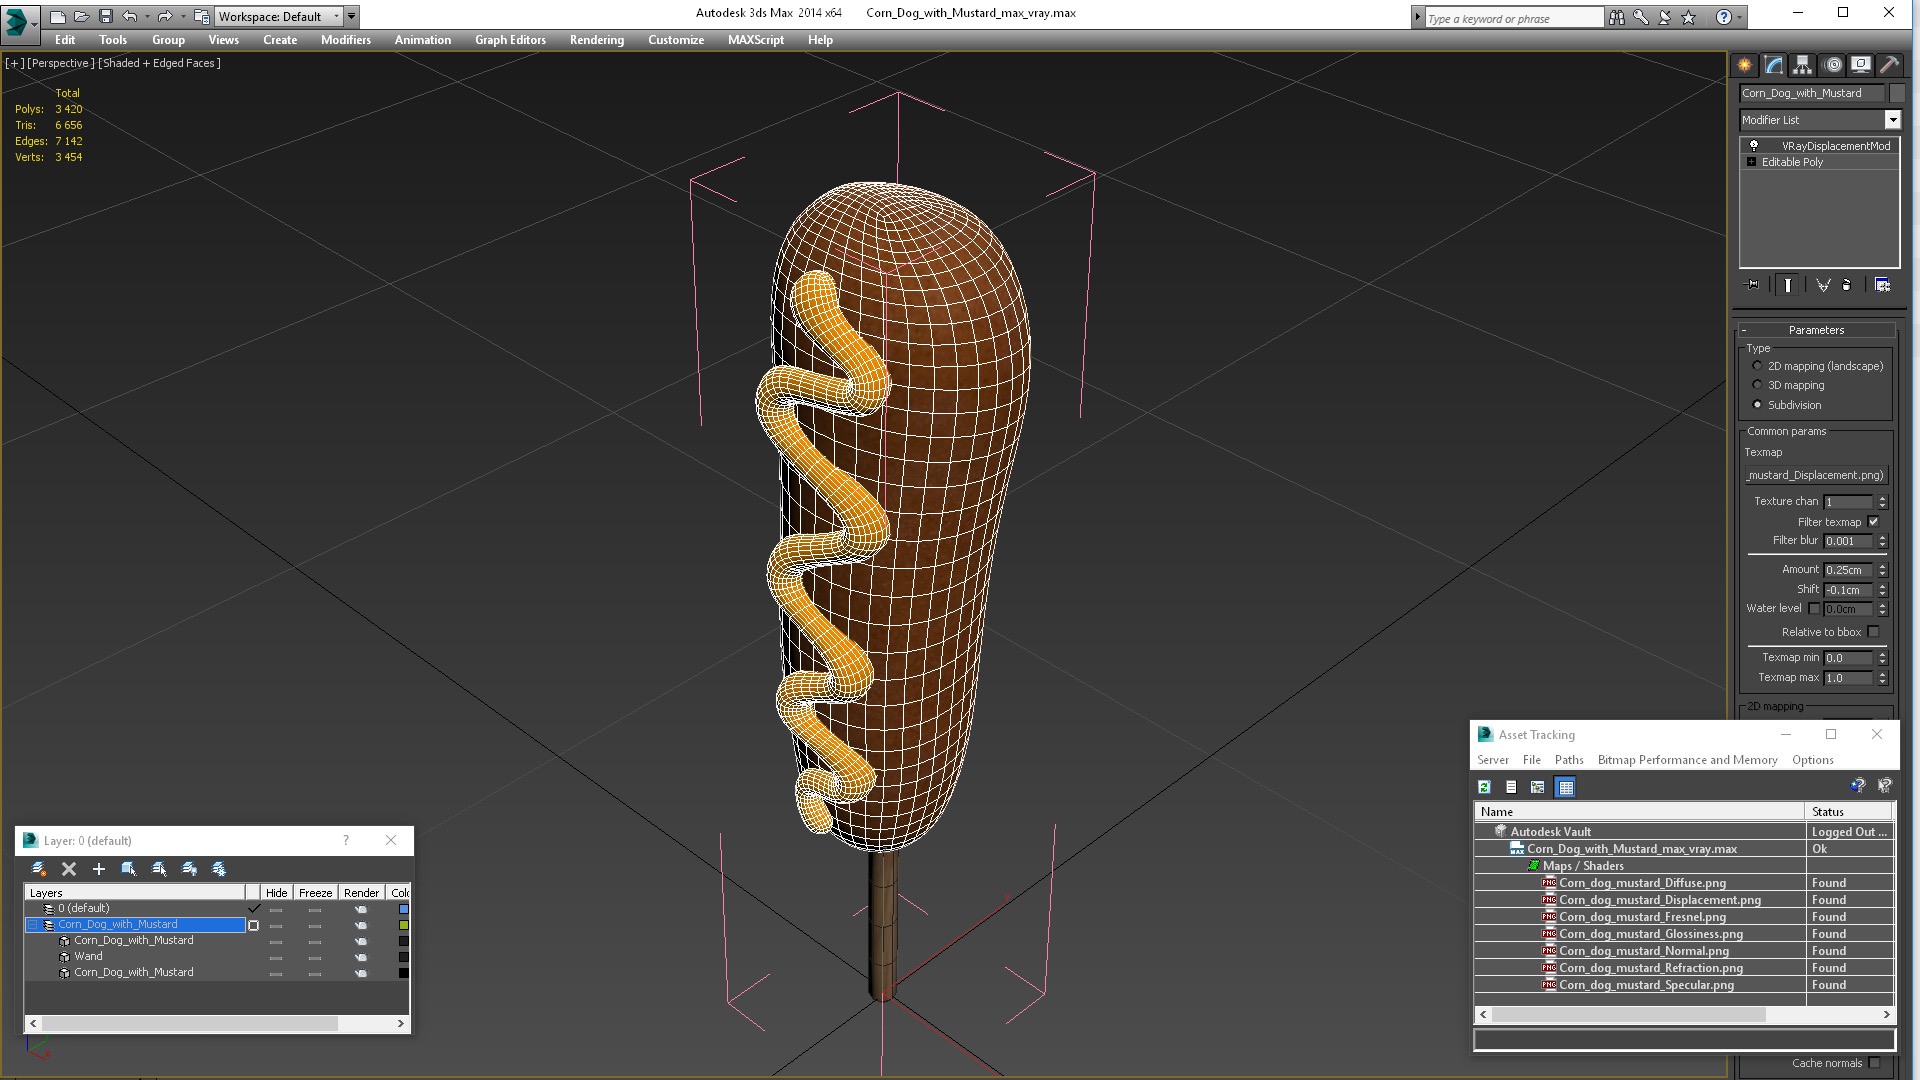Viewport: 1920px width, 1080px height.
Task: Click the [Perspective] viewport label
Action: 60,63
